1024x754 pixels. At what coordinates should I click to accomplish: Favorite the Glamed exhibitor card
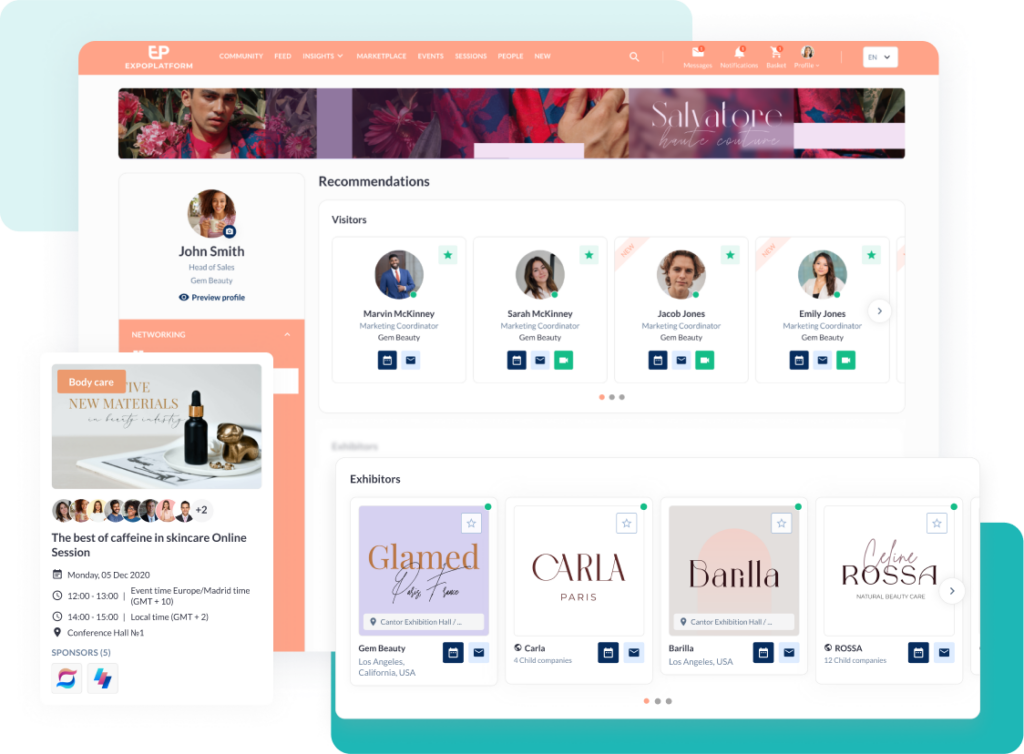click(472, 524)
